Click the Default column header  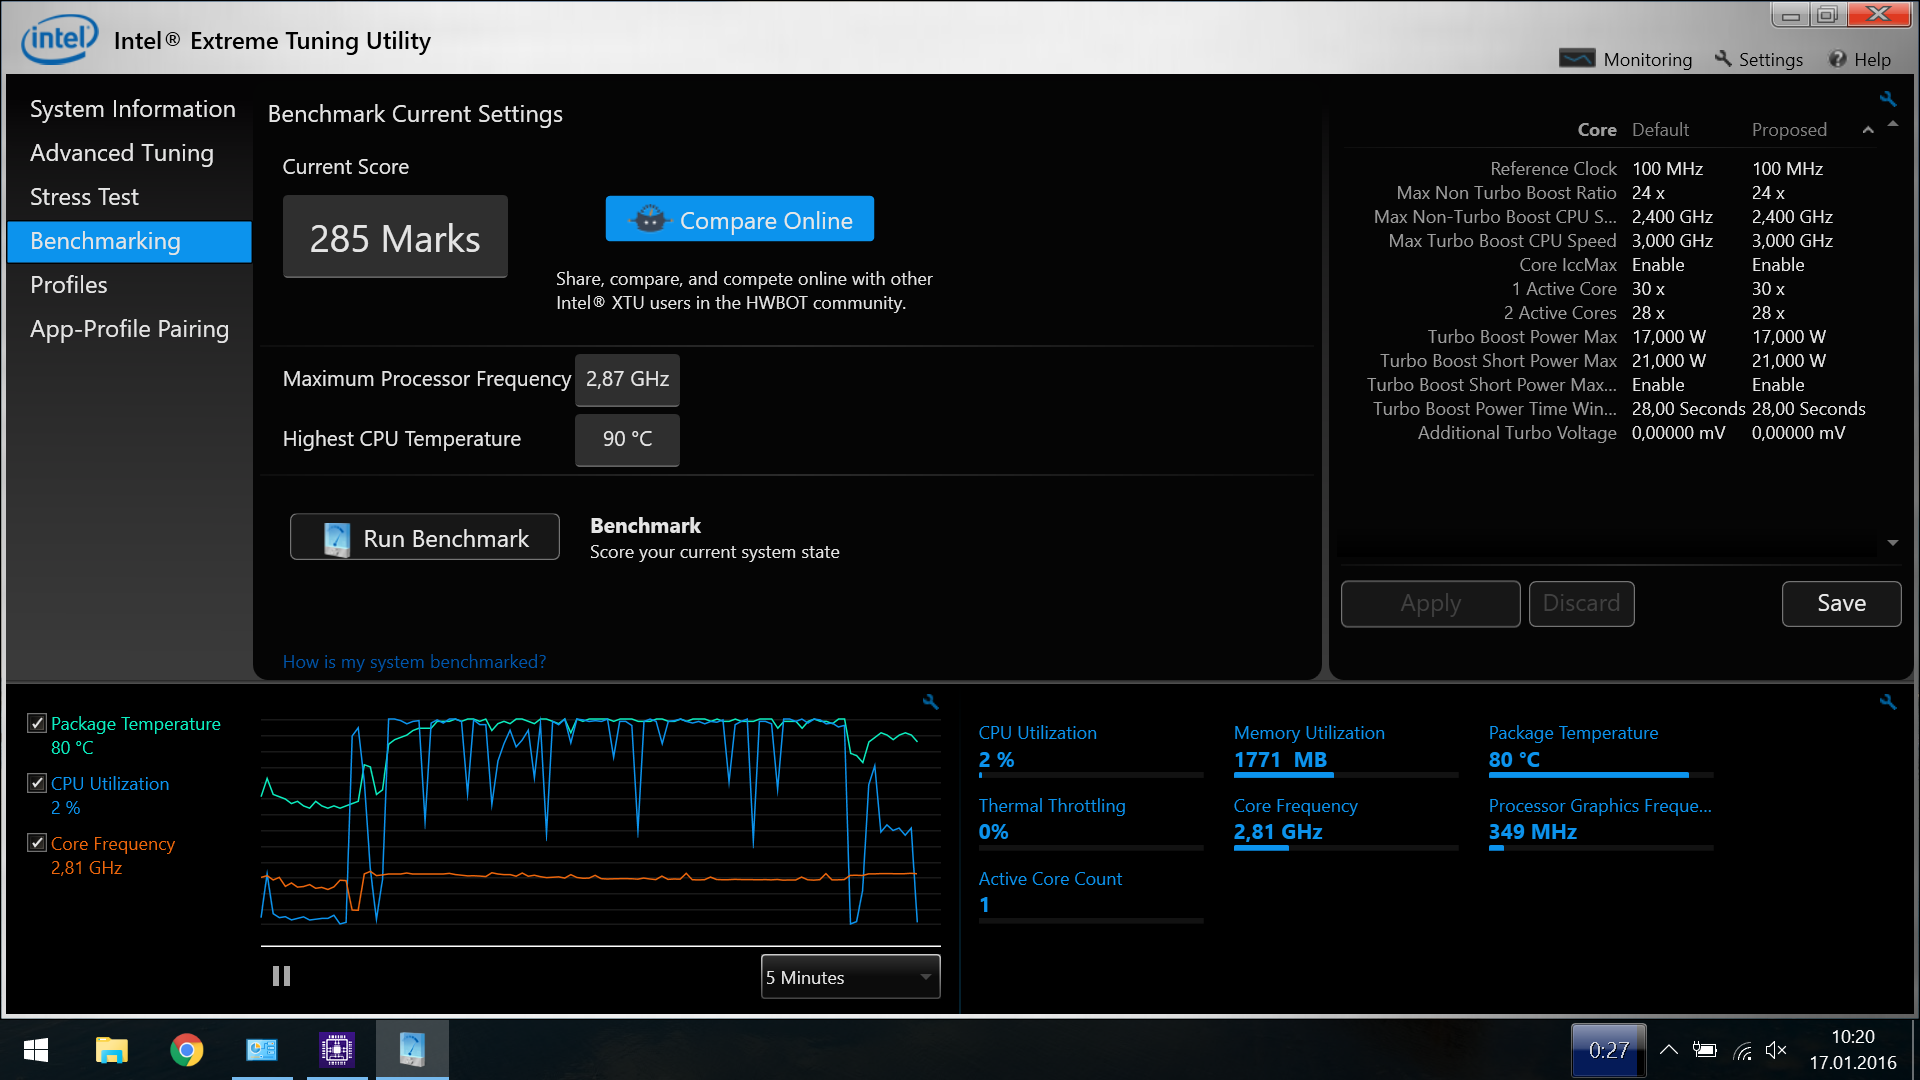pos(1660,130)
